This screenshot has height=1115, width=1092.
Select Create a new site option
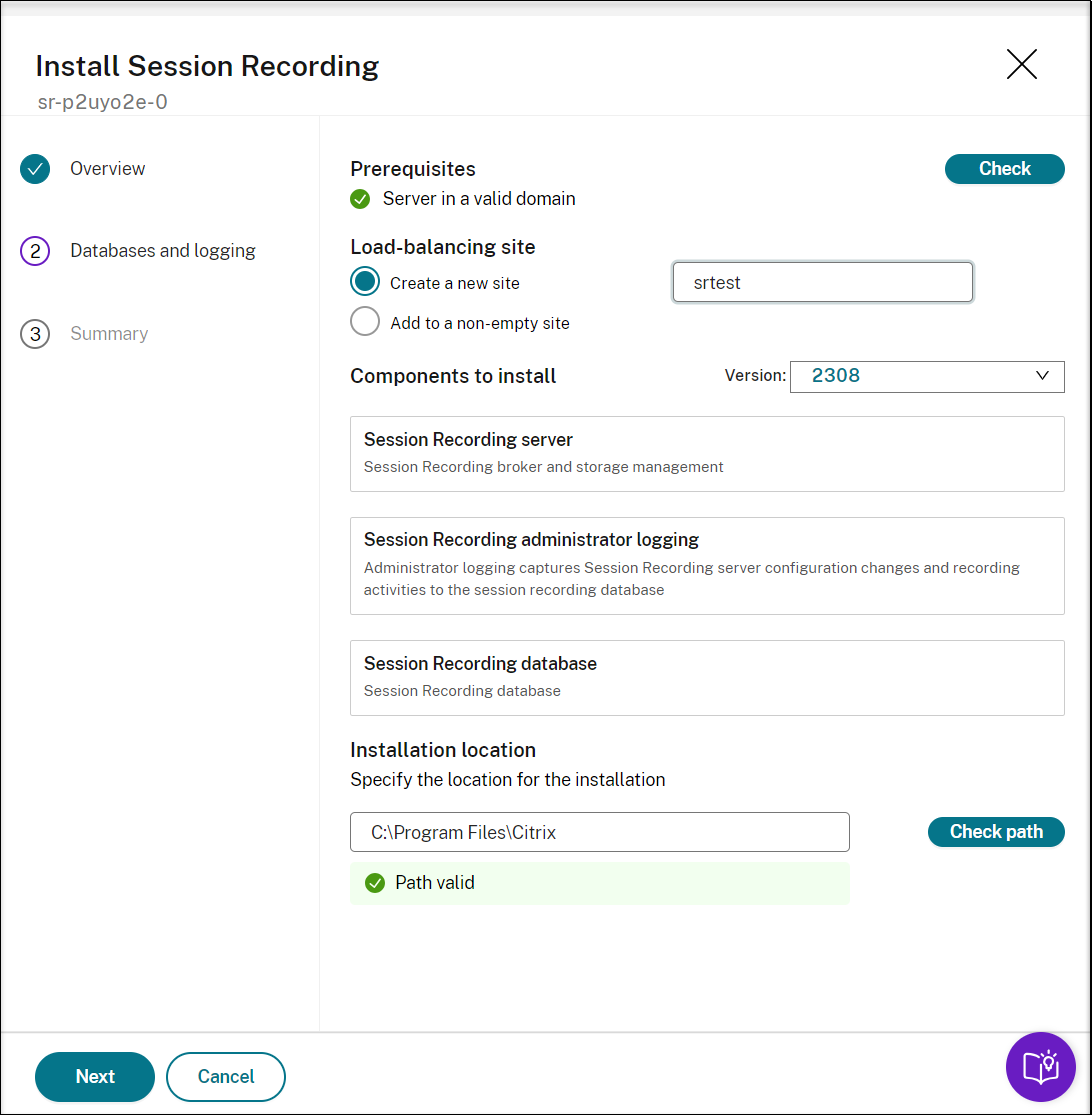tap(365, 282)
